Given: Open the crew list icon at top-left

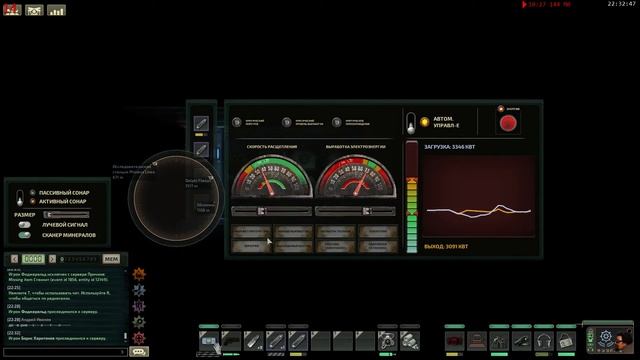Looking at the screenshot, I should [12, 9].
